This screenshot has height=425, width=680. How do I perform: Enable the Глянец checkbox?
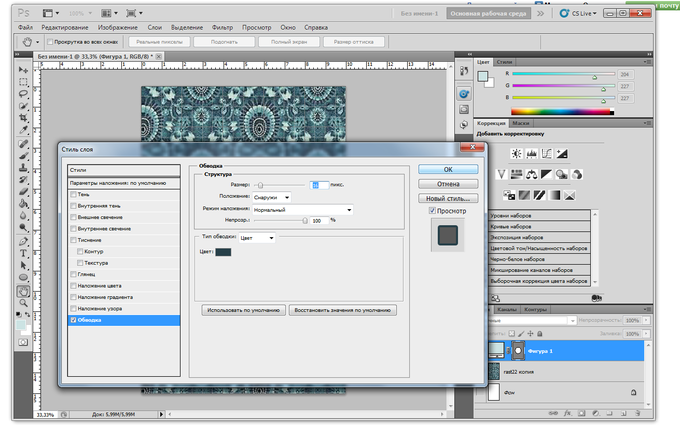tap(73, 274)
